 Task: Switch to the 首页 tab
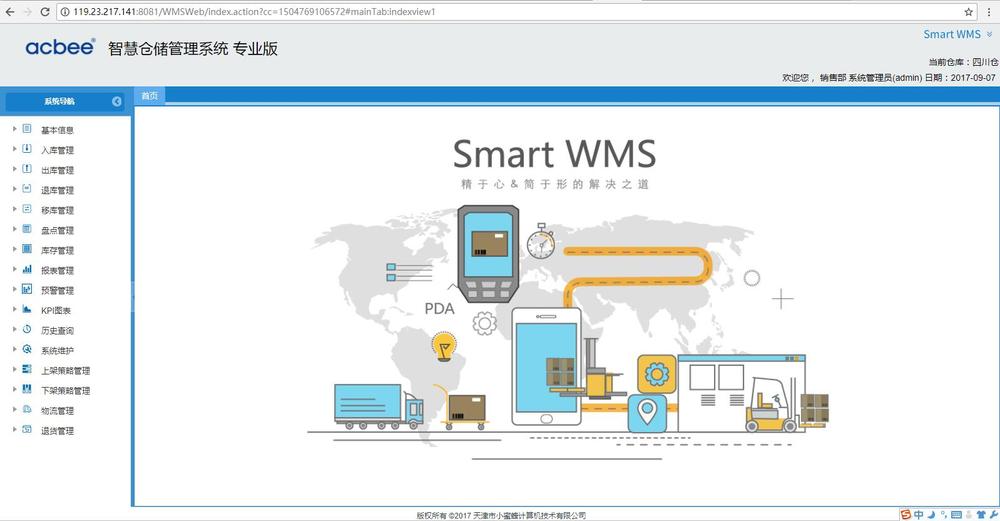(150, 96)
